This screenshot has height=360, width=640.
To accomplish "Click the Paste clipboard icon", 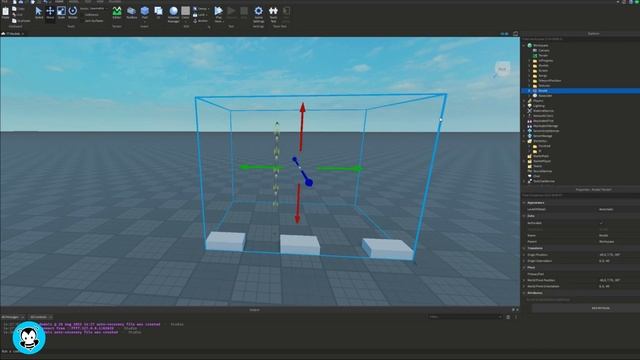I will [5, 11].
